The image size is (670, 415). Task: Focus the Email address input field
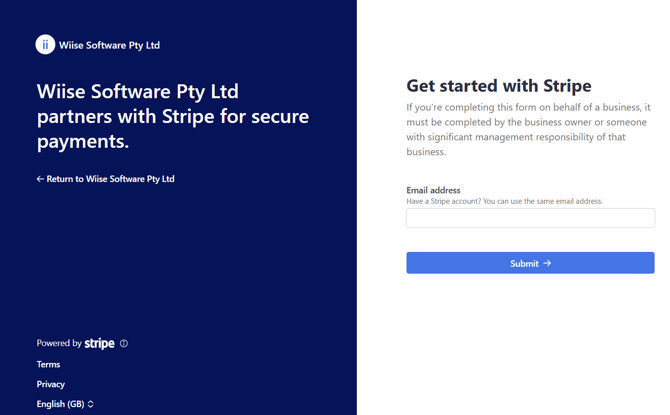(530, 218)
